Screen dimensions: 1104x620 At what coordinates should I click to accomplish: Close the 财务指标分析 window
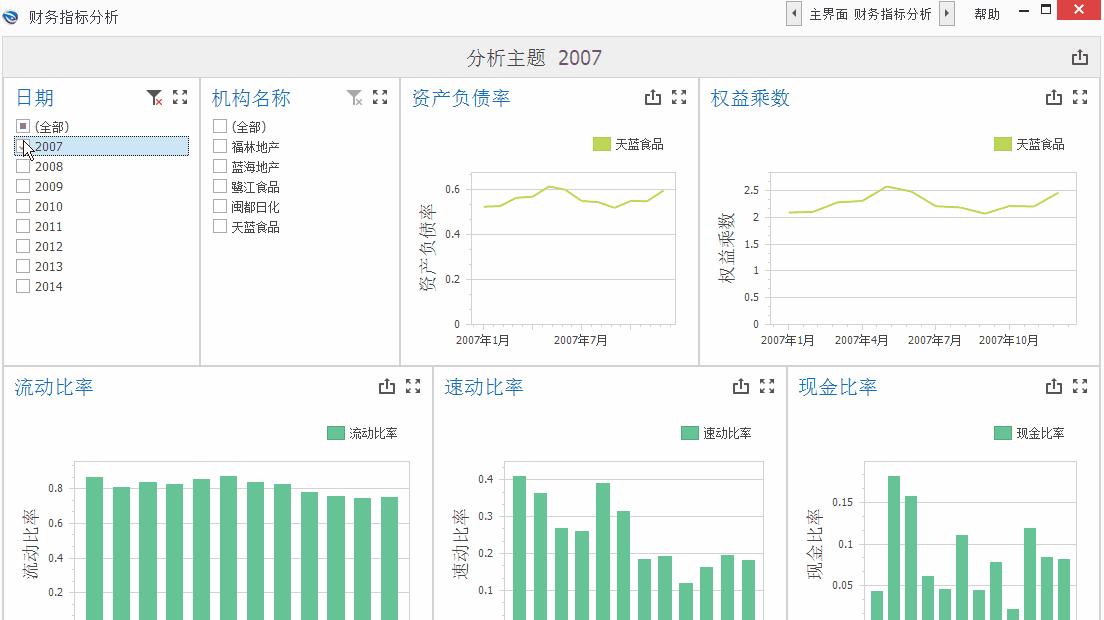tap(1079, 10)
